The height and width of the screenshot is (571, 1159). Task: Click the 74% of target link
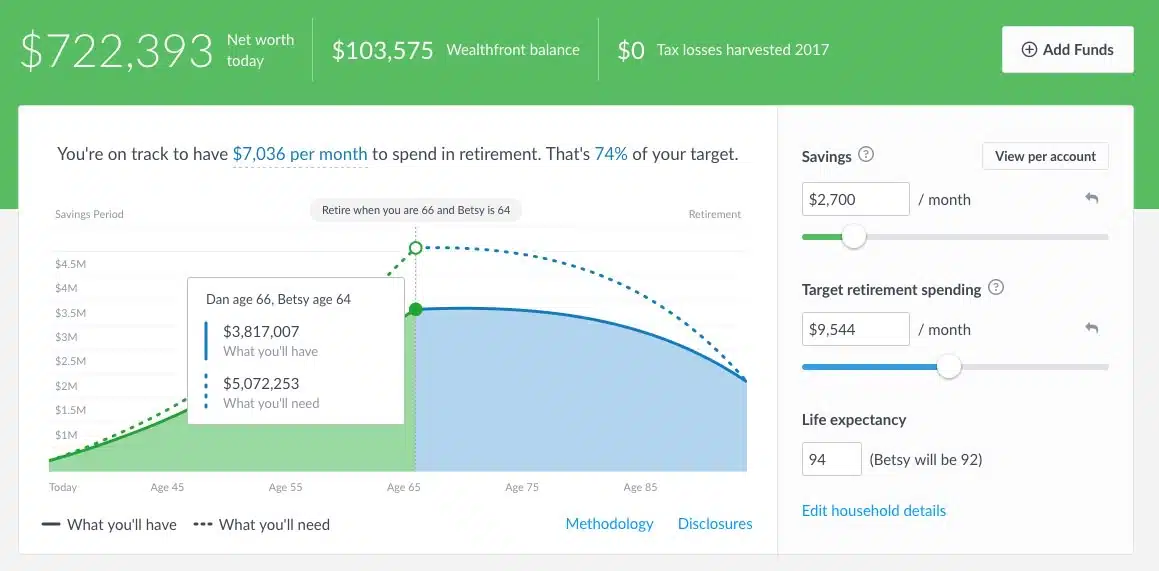610,154
